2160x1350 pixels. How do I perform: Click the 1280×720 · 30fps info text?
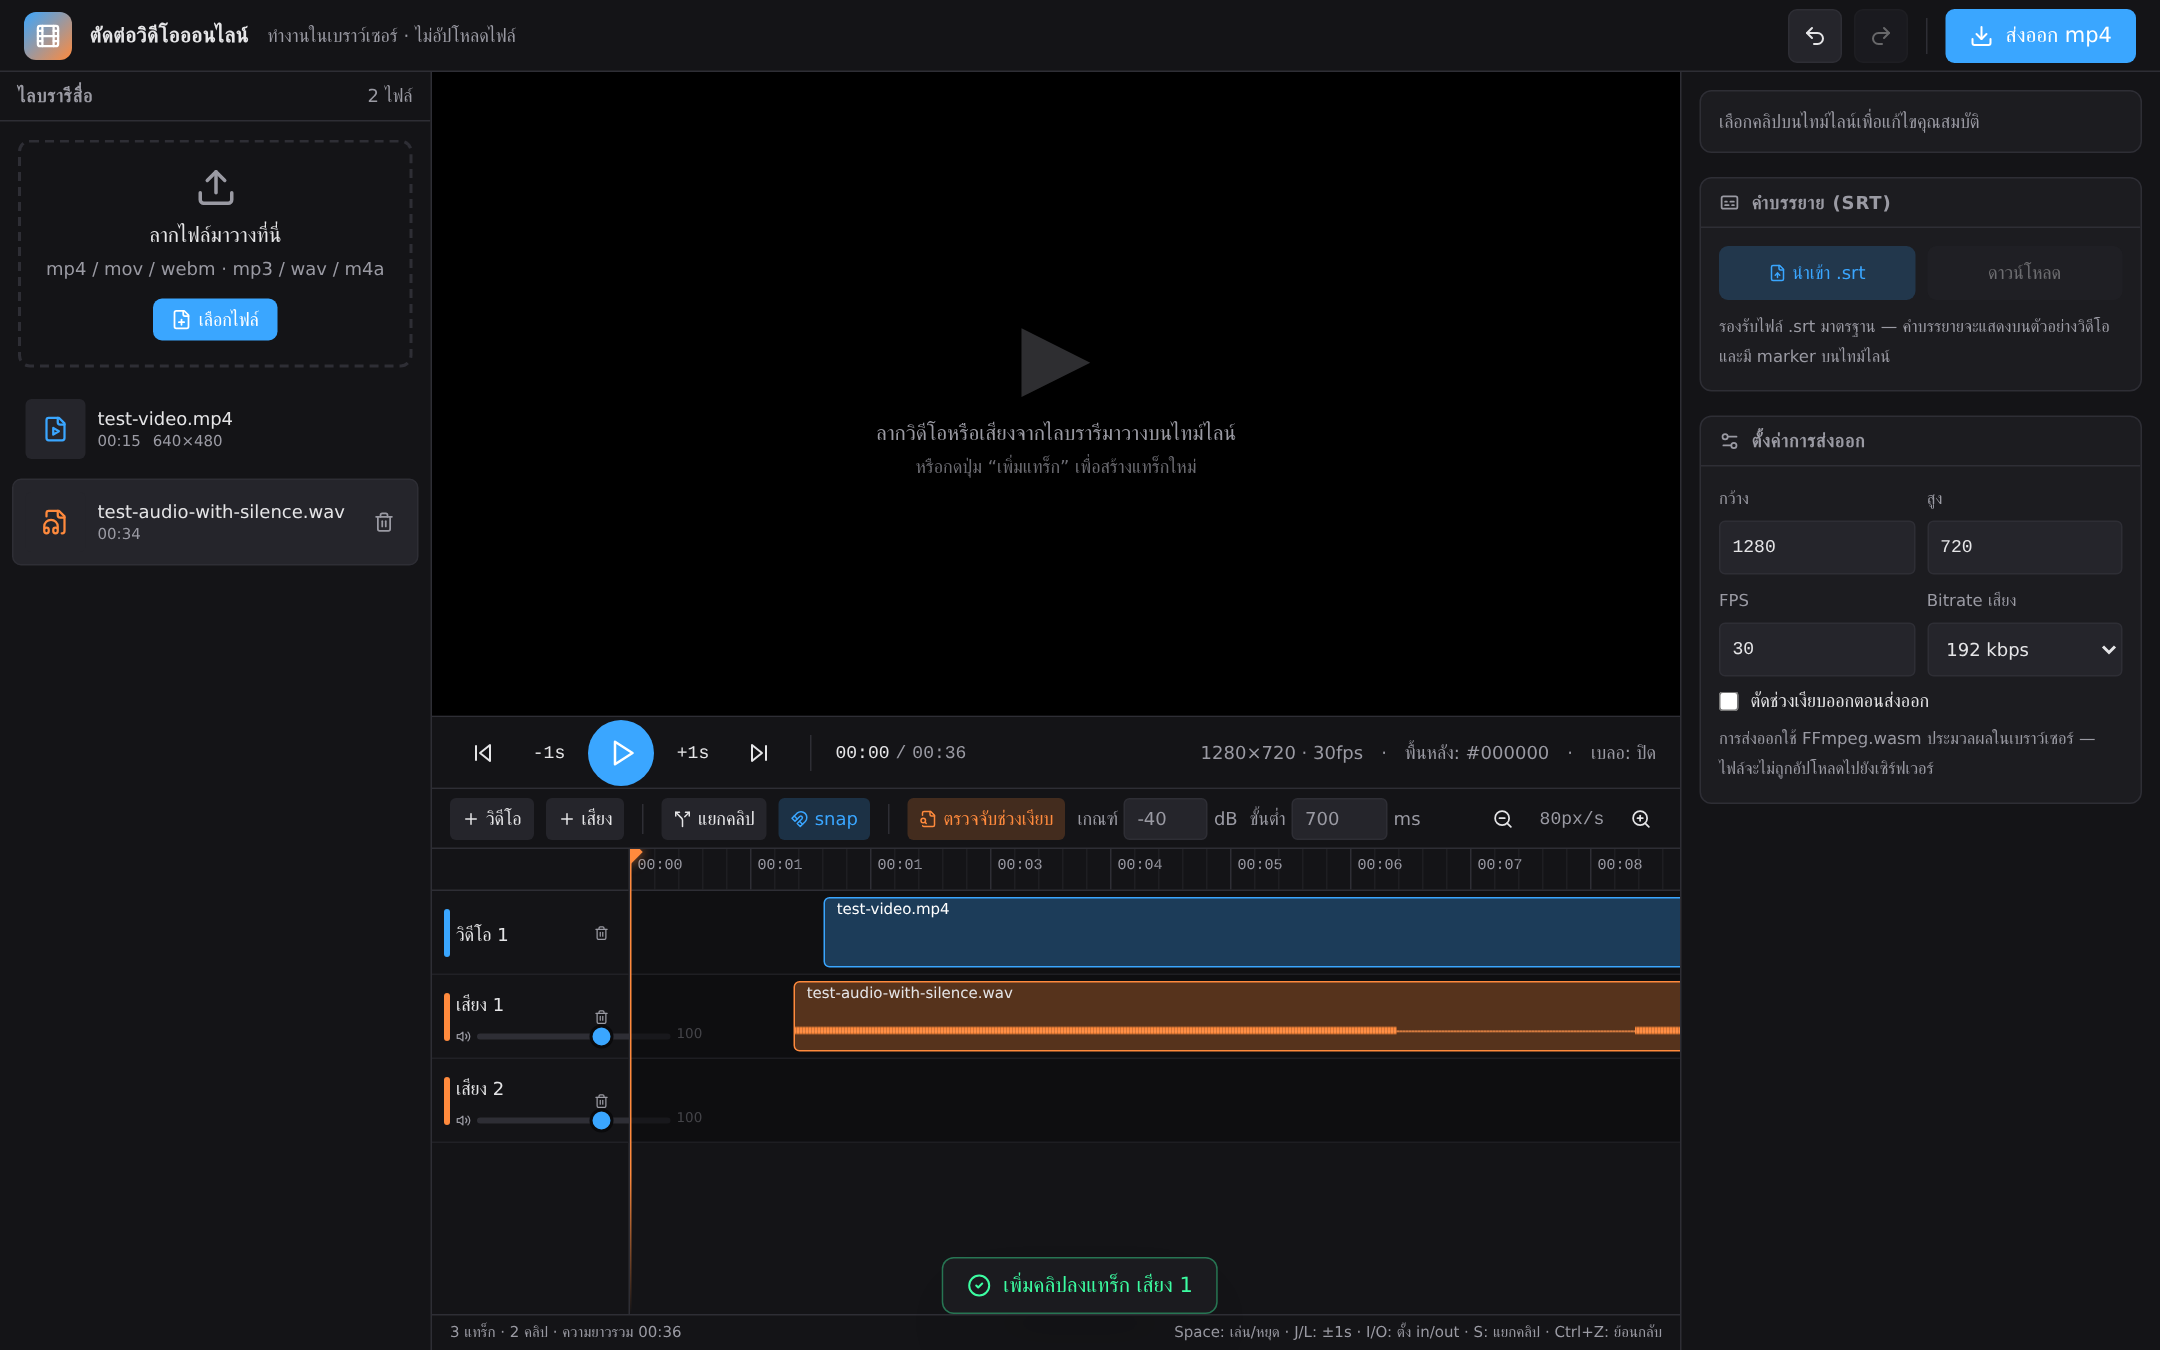[1281, 753]
